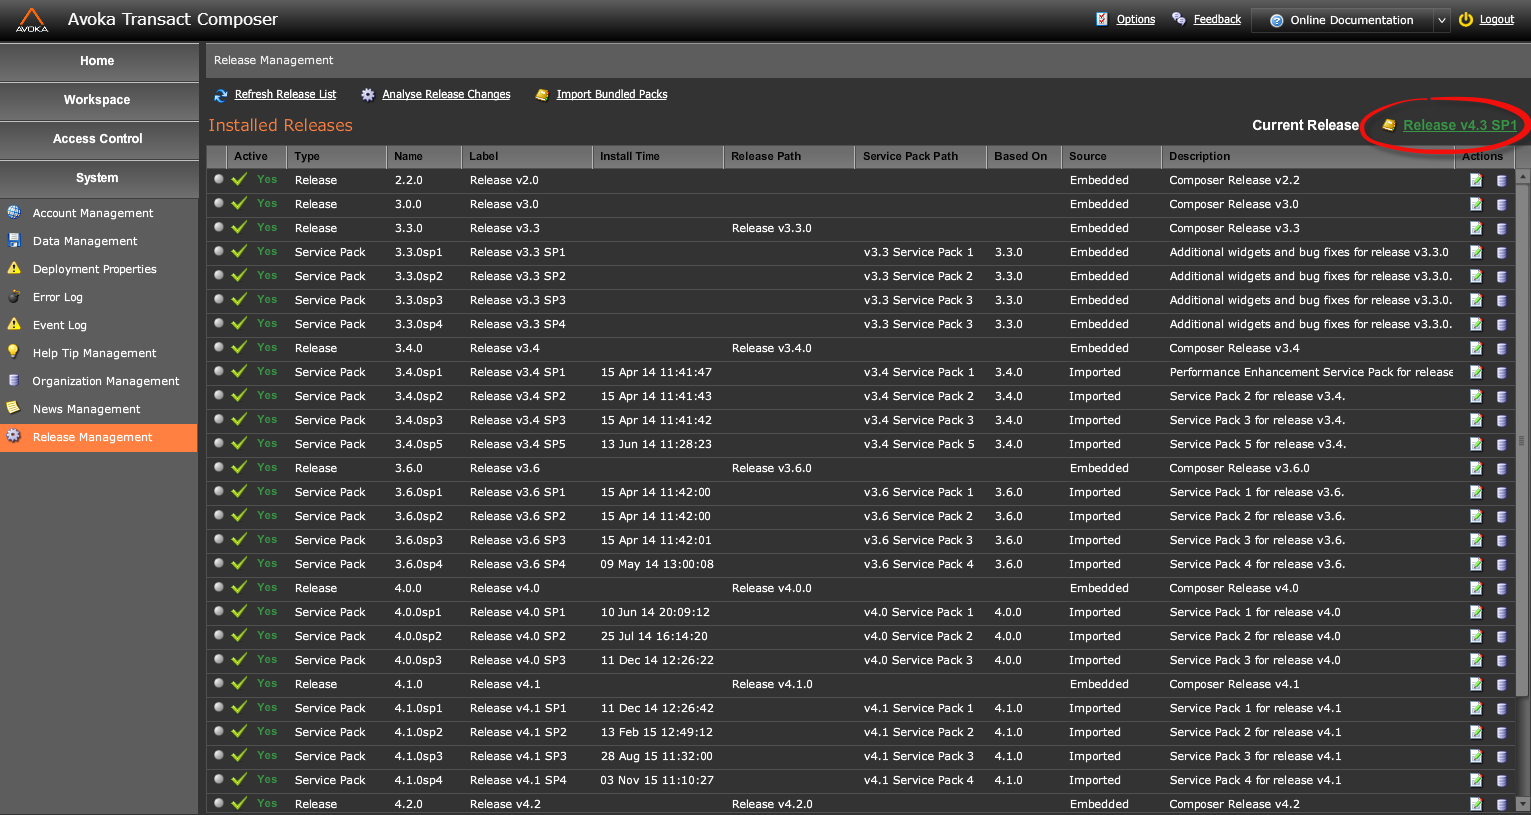Open Account Management via its globe icon

tap(14, 212)
